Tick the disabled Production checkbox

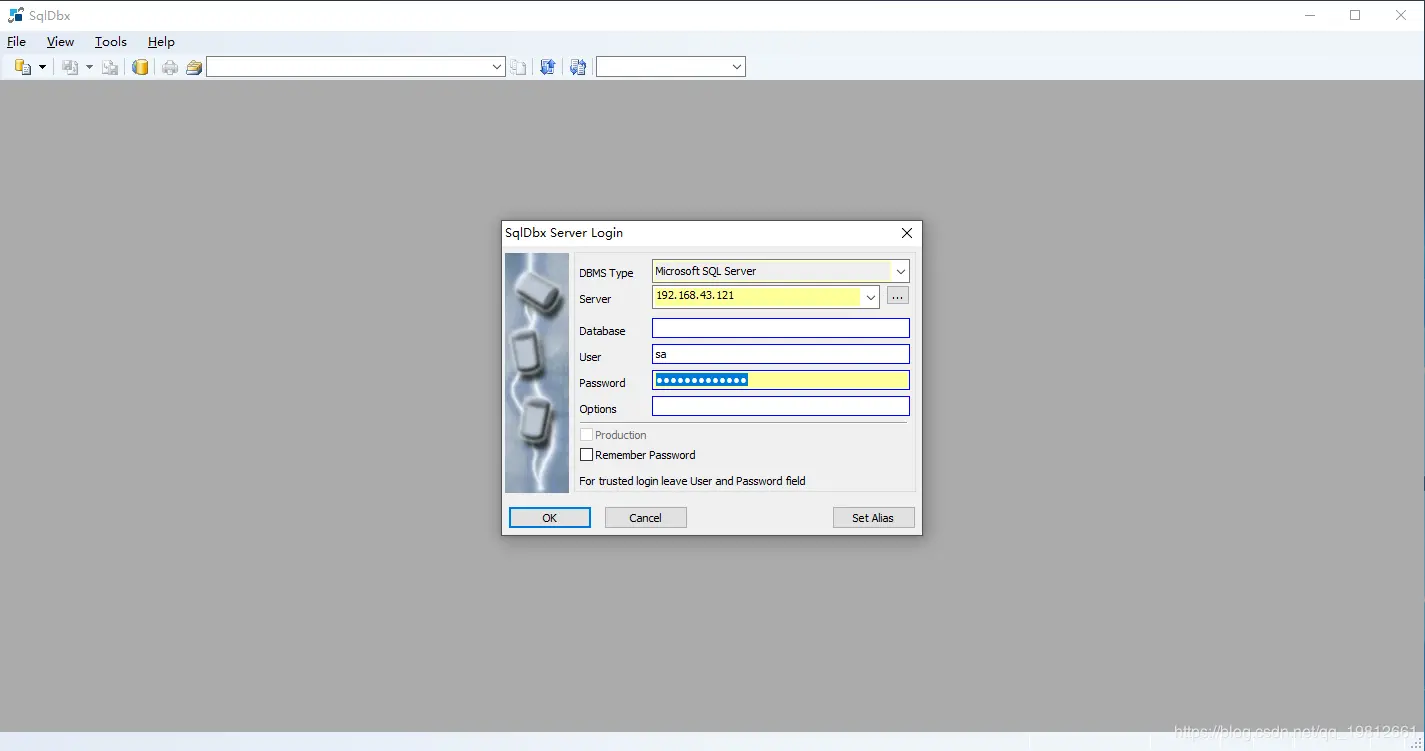click(x=587, y=435)
